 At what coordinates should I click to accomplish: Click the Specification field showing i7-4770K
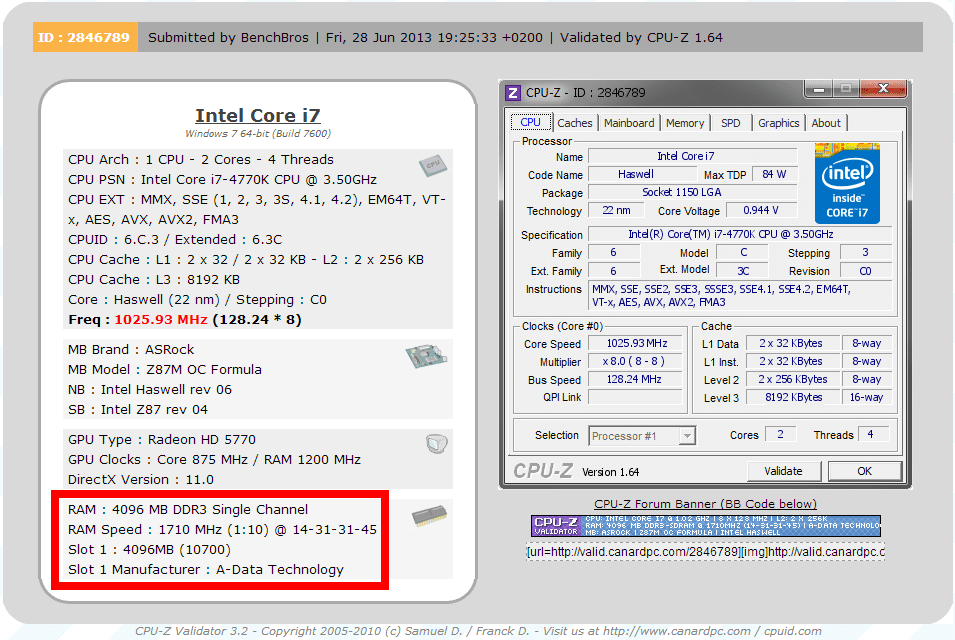(x=740, y=234)
